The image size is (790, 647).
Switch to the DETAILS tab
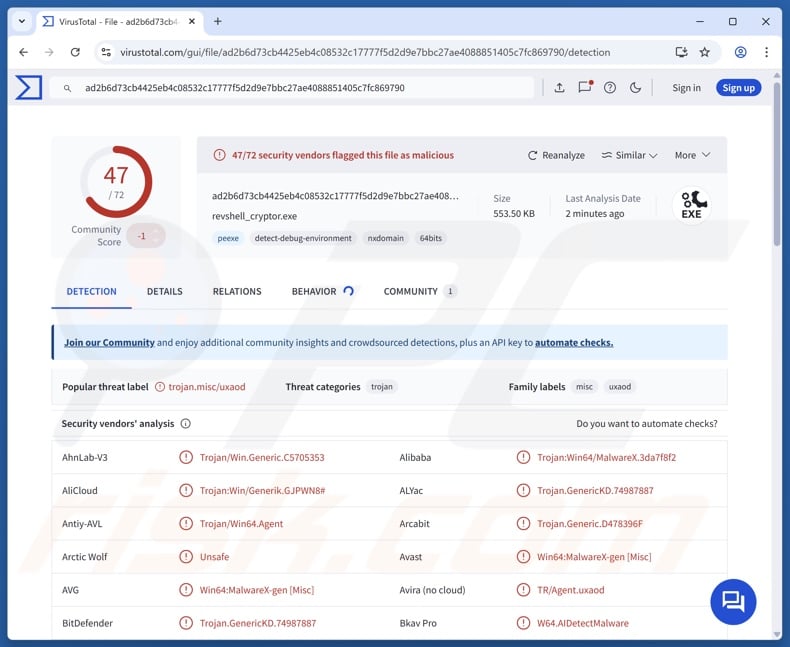[165, 291]
